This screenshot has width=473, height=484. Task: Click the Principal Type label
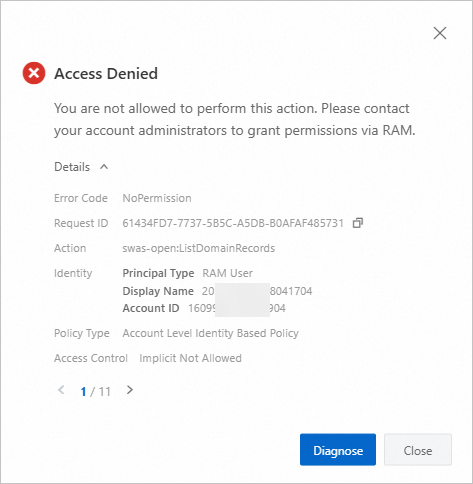158,273
